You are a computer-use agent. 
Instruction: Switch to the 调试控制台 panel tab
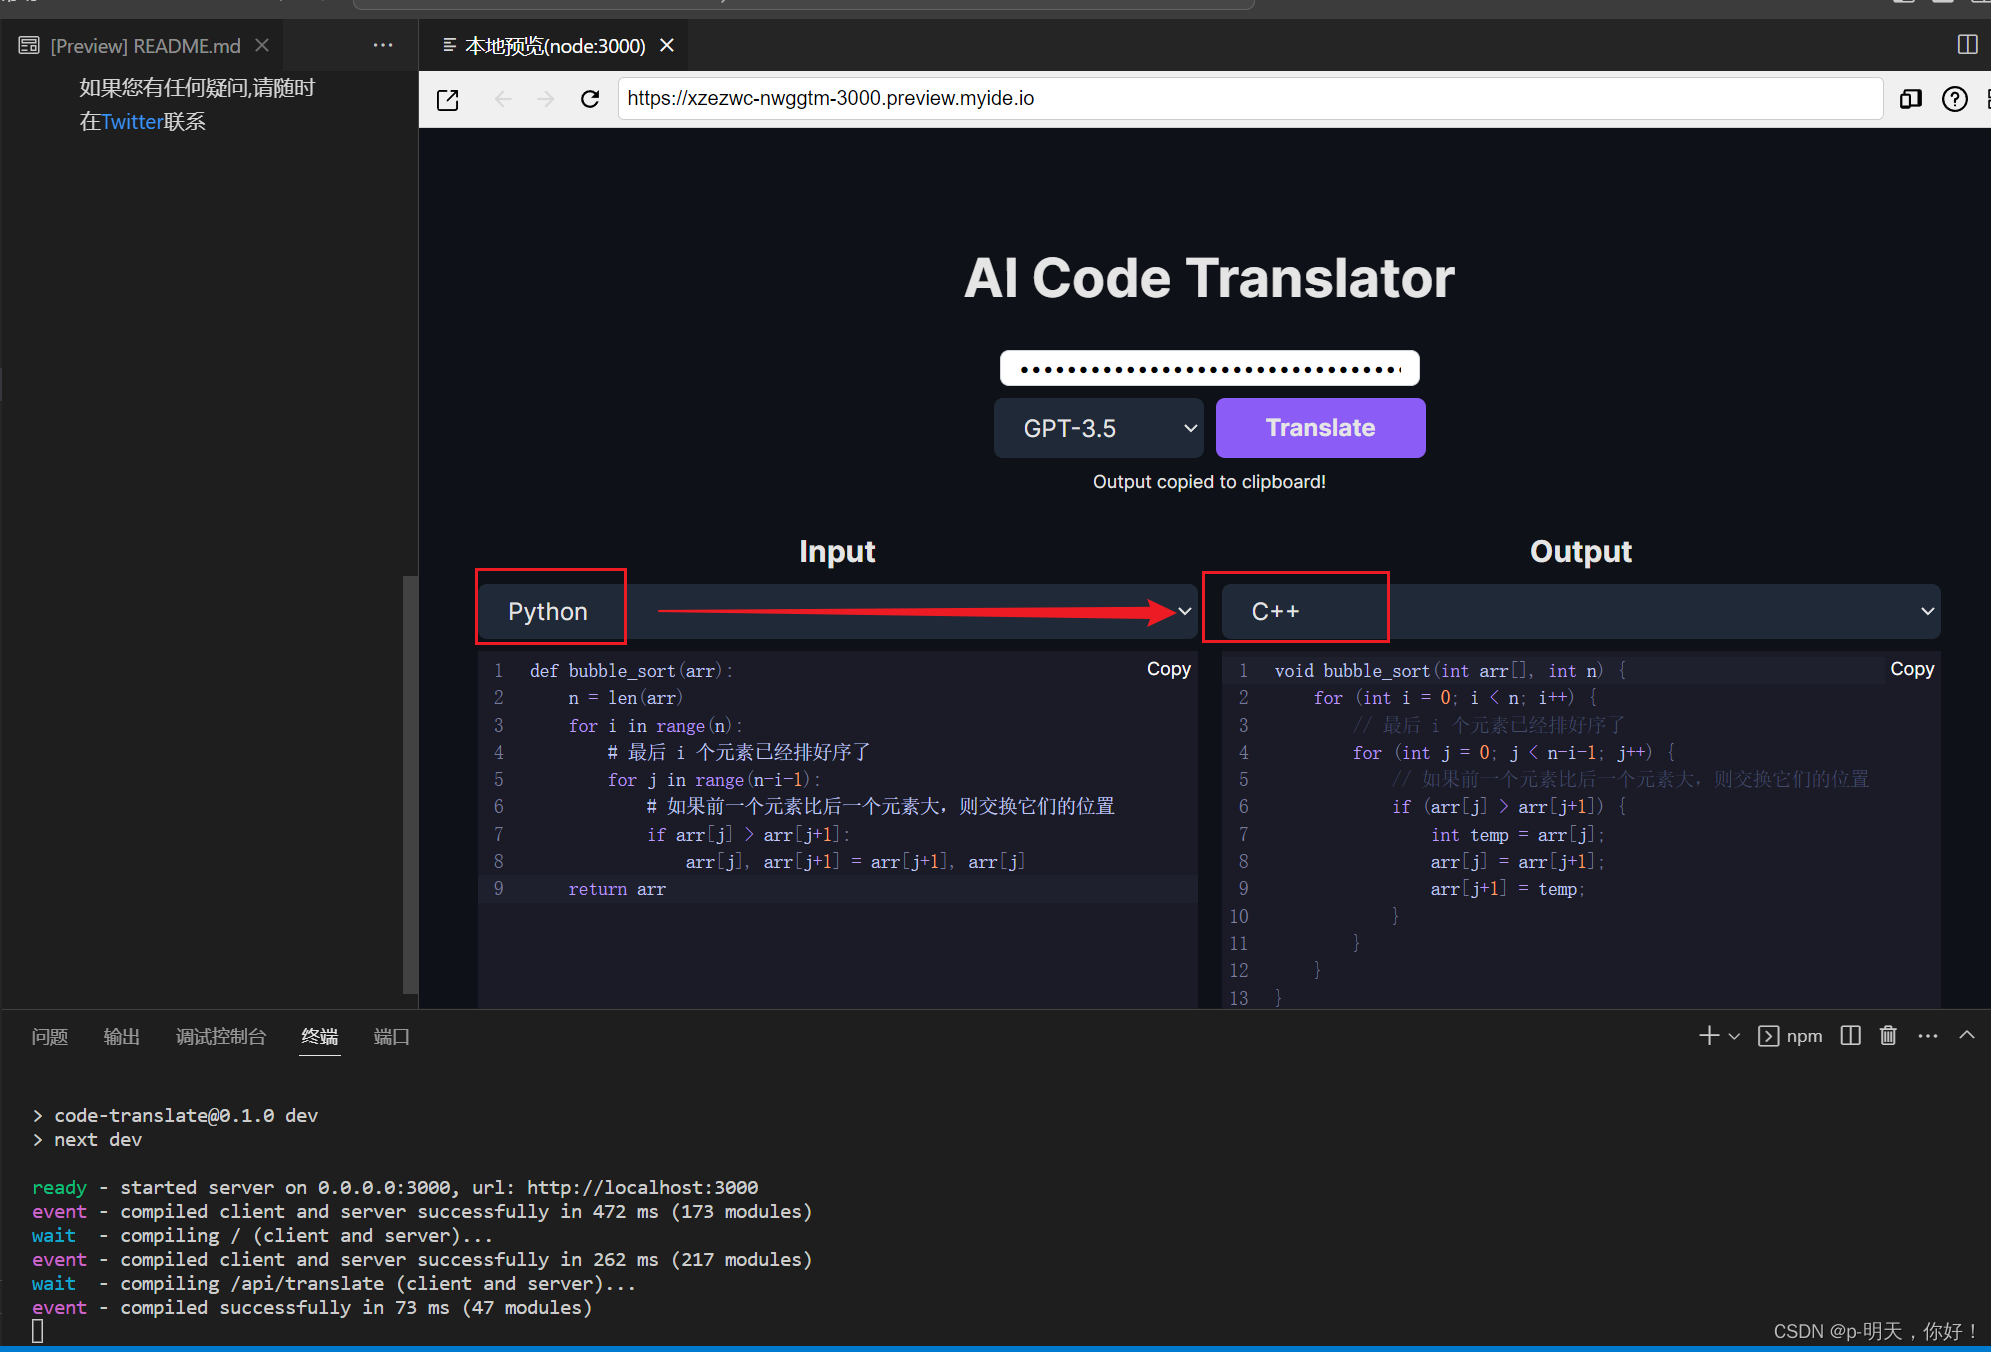pos(221,1037)
